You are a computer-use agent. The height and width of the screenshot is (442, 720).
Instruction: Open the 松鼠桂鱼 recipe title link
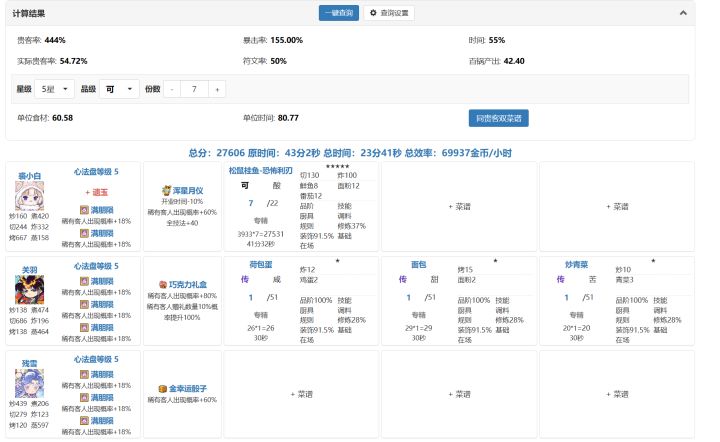(x=261, y=171)
